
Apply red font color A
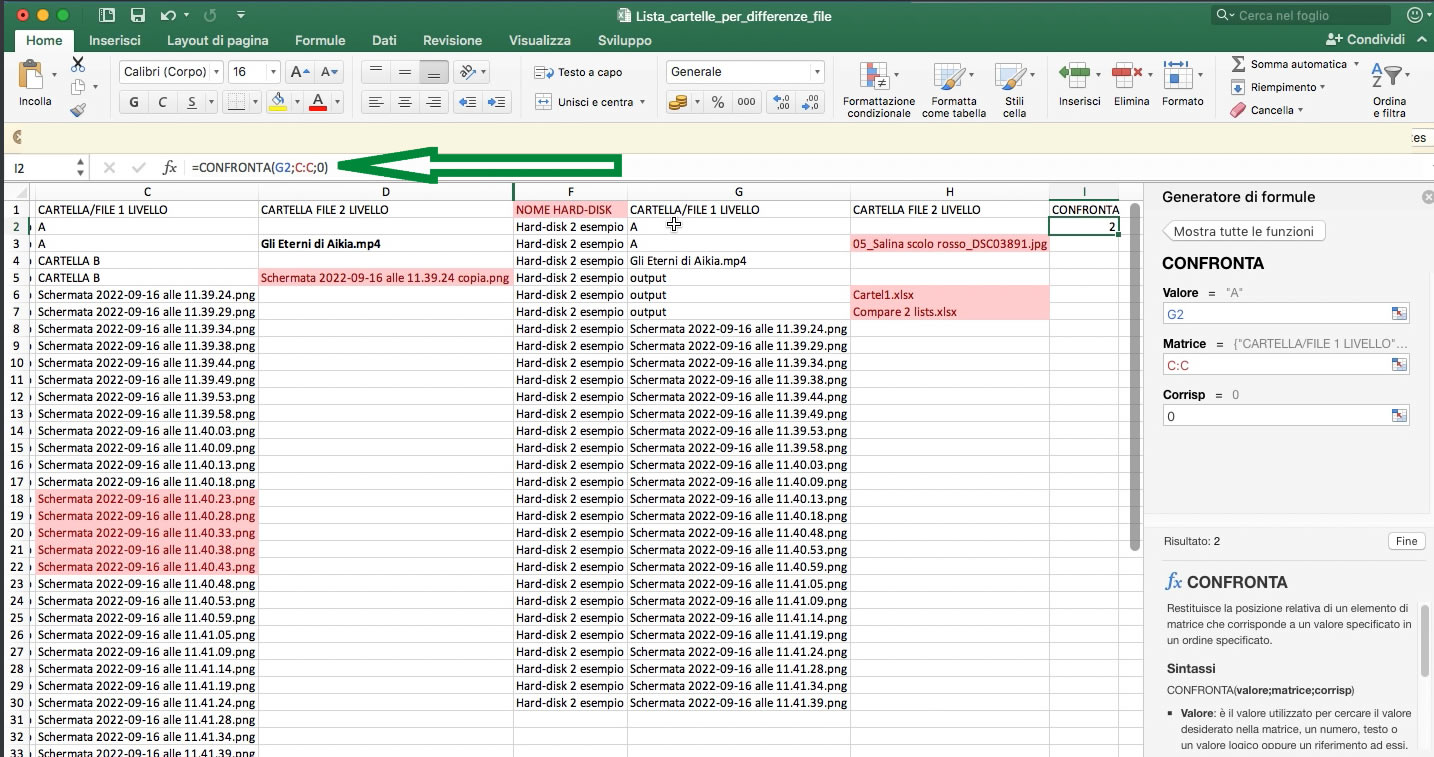[x=318, y=102]
